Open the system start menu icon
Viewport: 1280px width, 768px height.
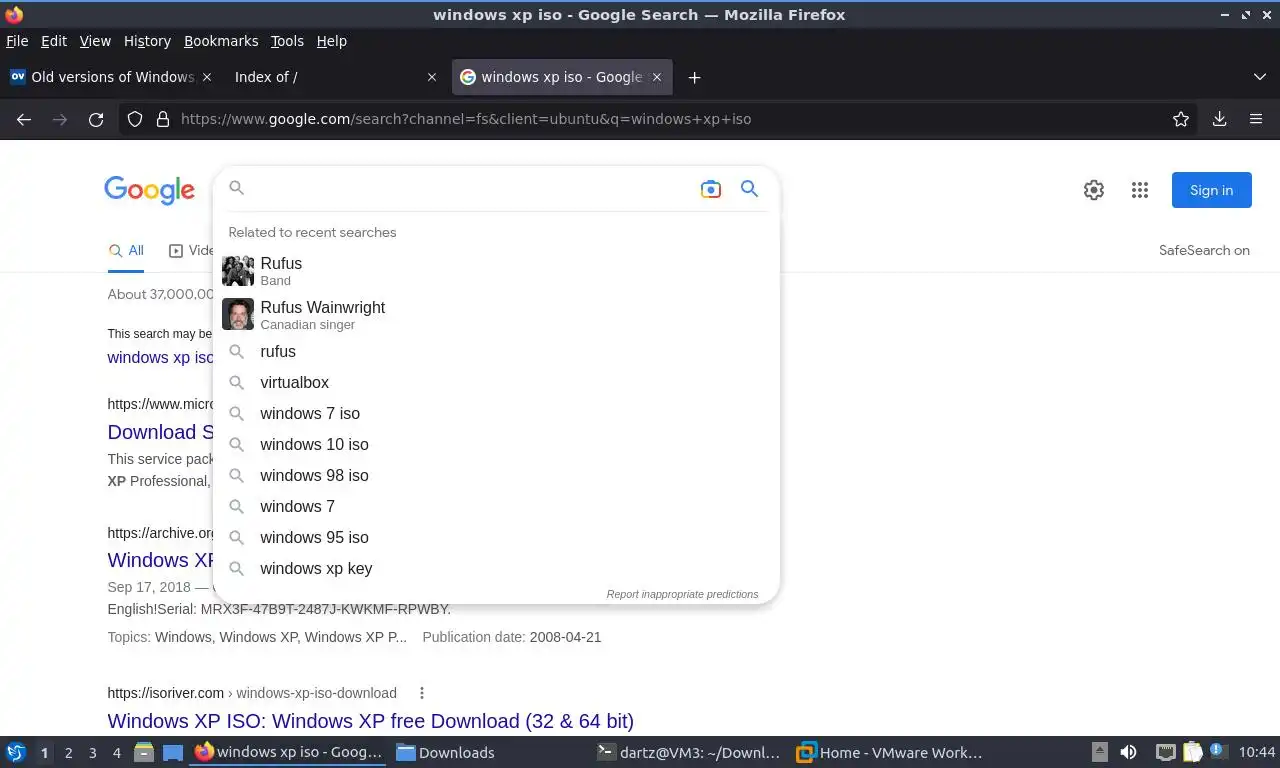coord(16,752)
